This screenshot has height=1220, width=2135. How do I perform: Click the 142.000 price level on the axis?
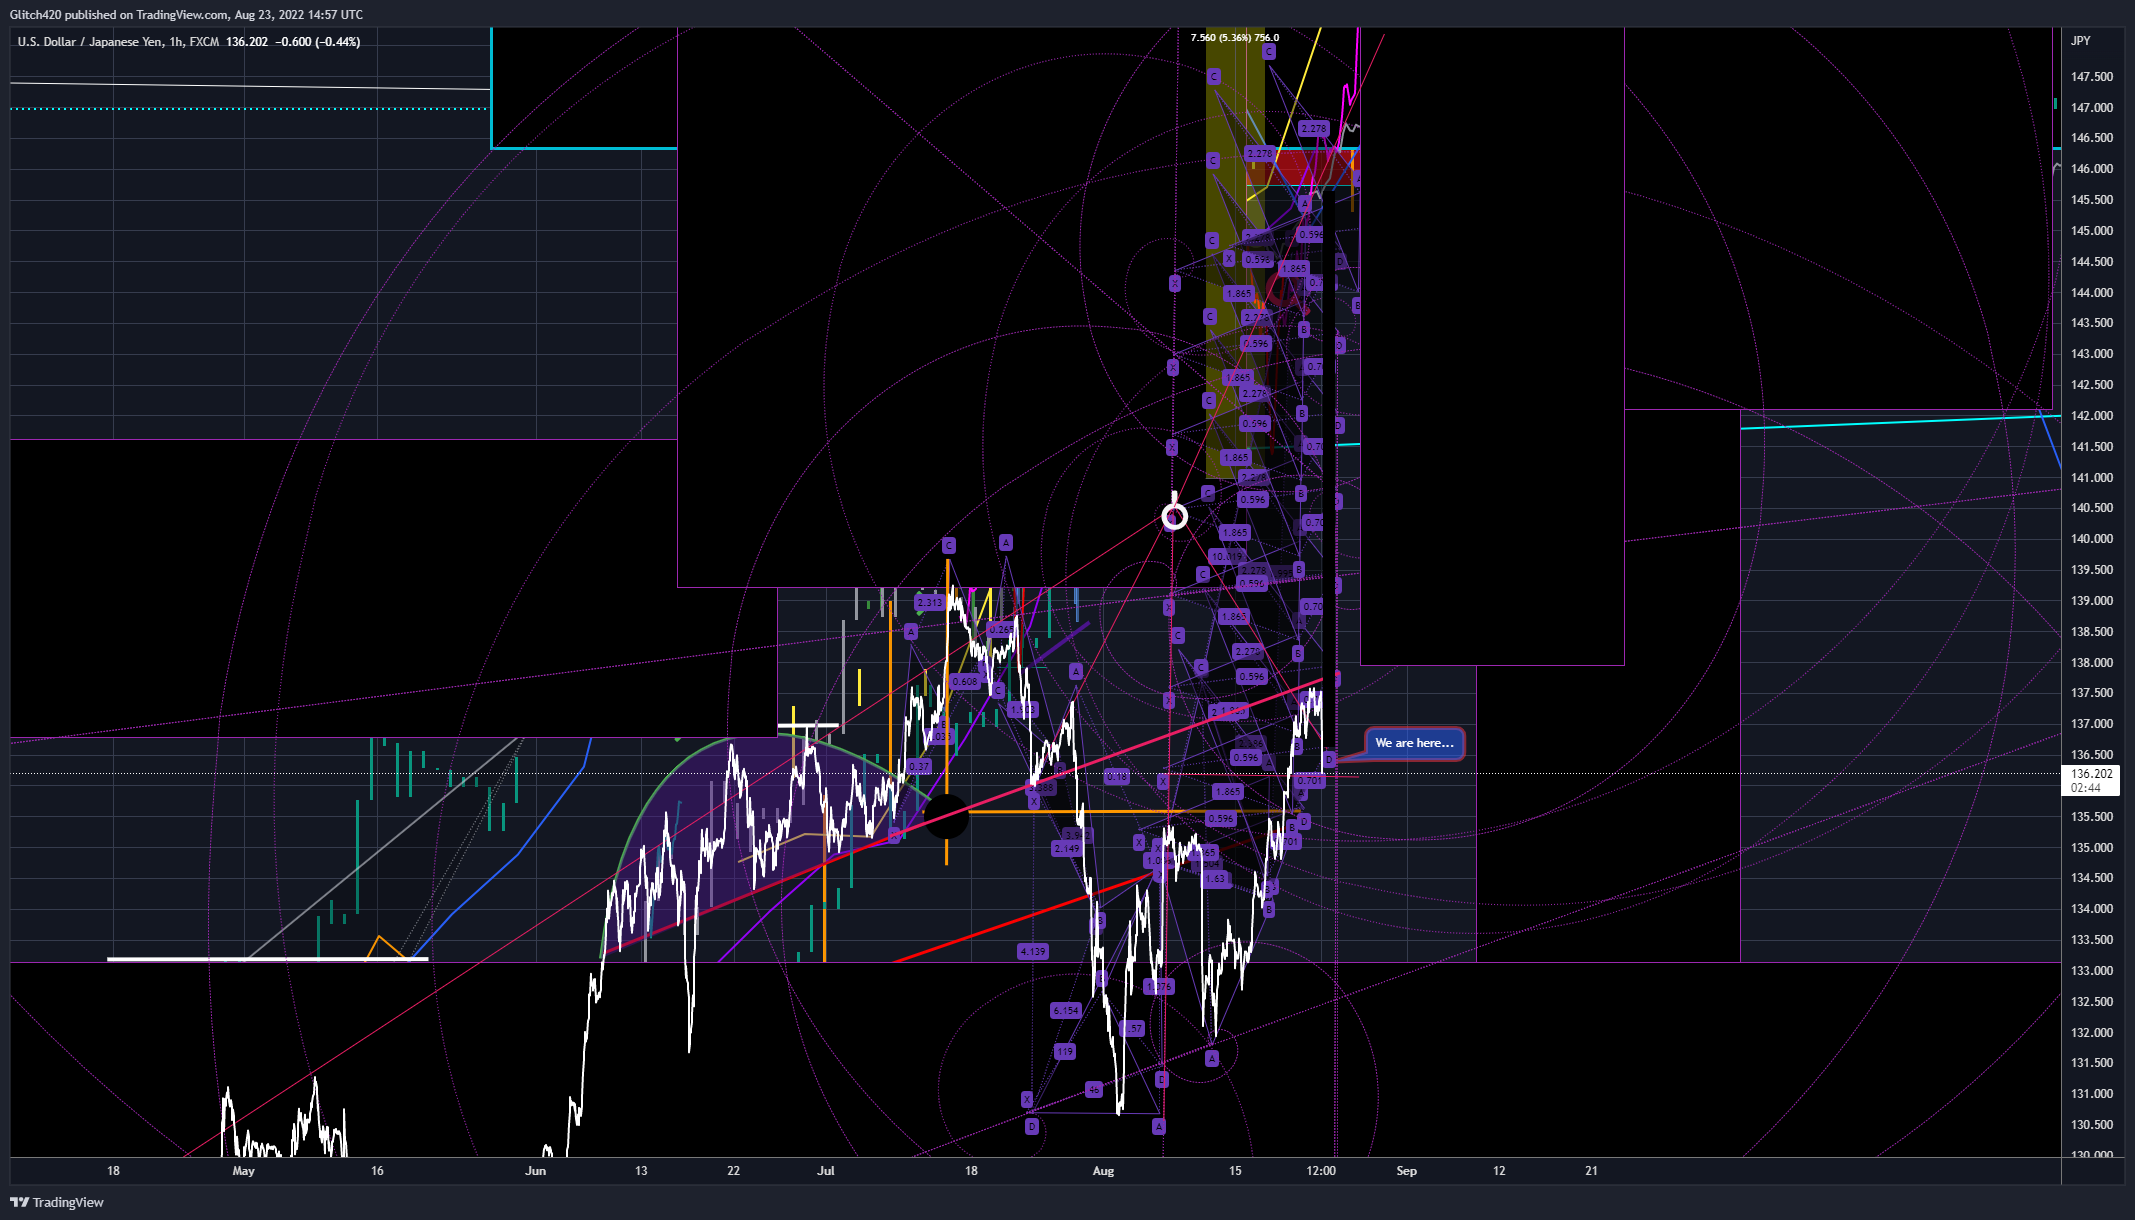[2092, 416]
